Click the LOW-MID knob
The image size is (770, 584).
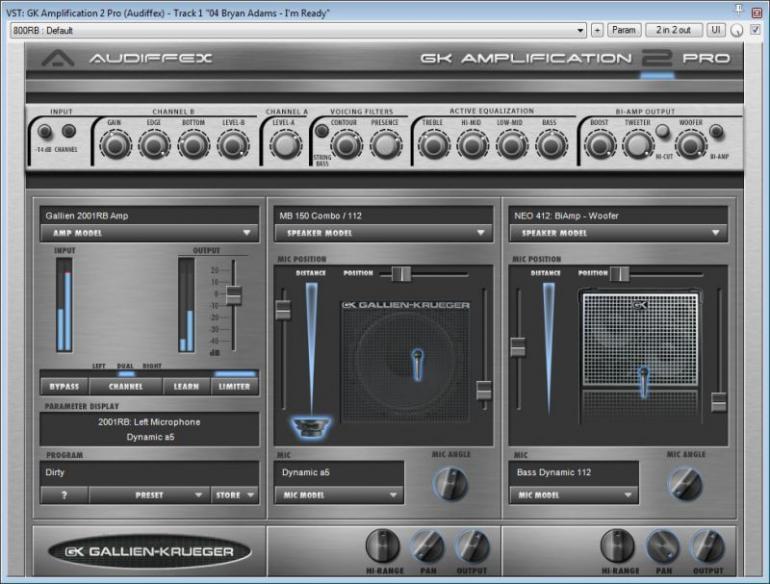[x=511, y=145]
